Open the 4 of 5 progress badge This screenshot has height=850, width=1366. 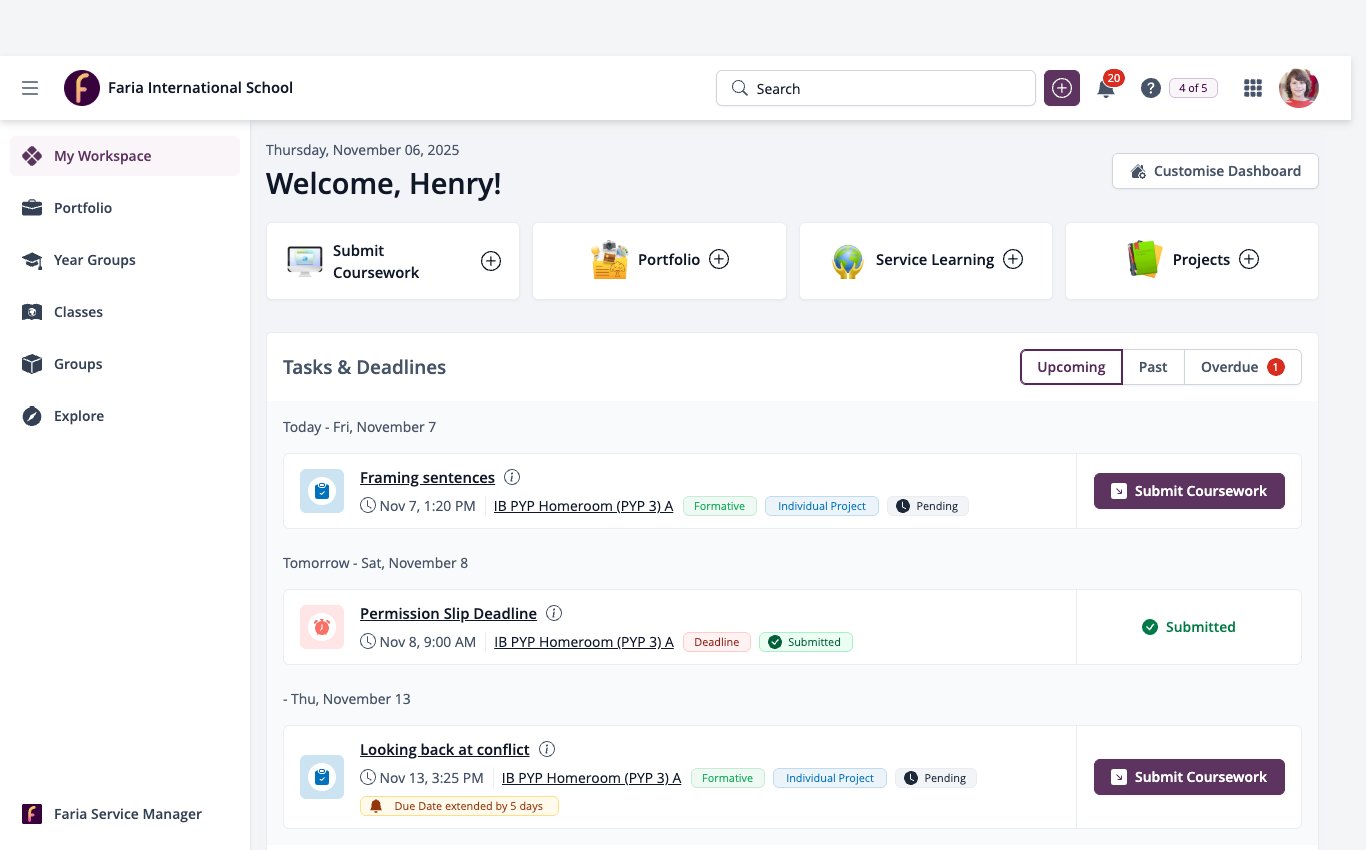tap(1193, 88)
